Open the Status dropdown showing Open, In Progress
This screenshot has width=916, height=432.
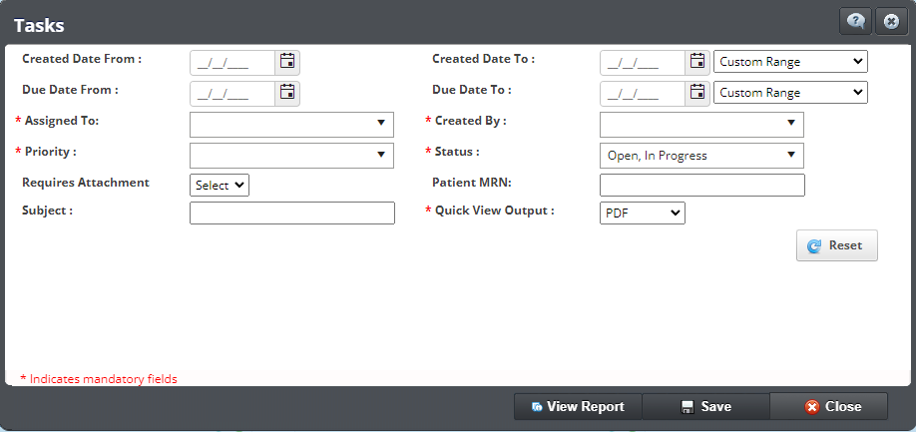pos(701,155)
